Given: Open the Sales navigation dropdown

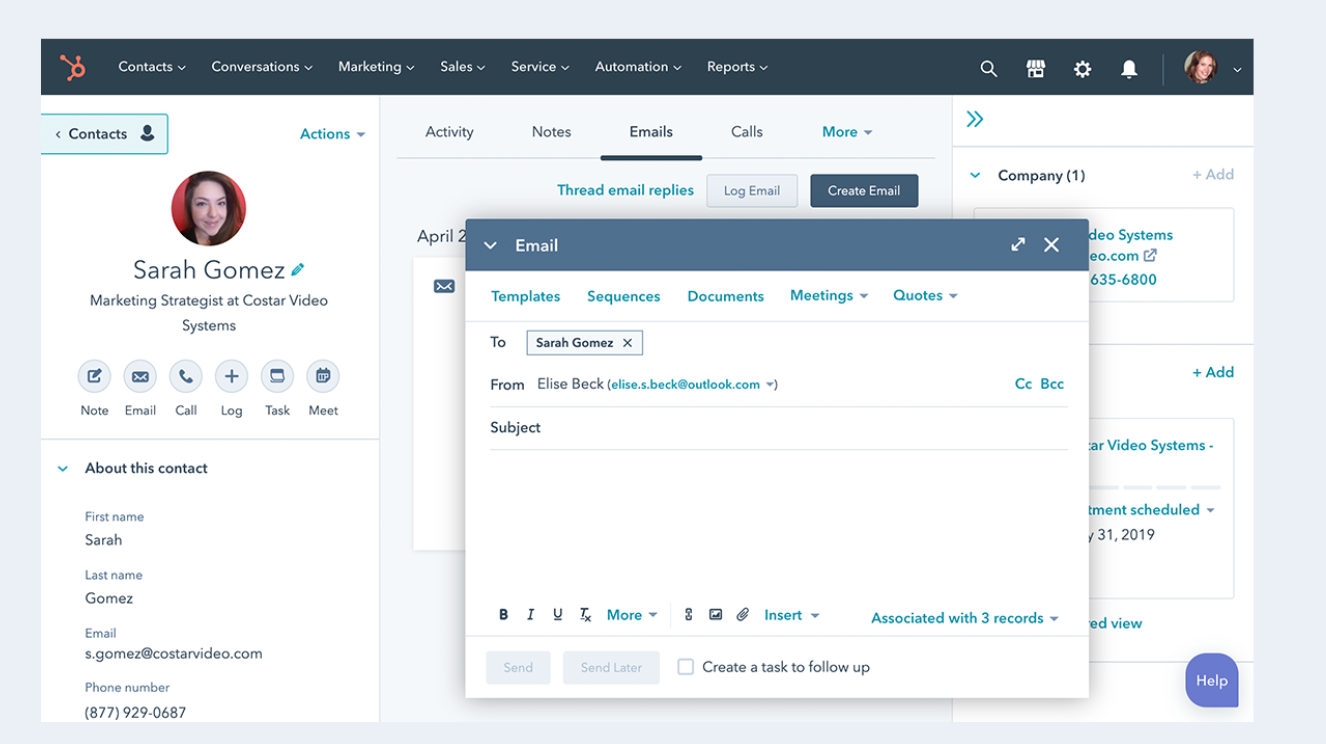Looking at the screenshot, I should (x=463, y=67).
